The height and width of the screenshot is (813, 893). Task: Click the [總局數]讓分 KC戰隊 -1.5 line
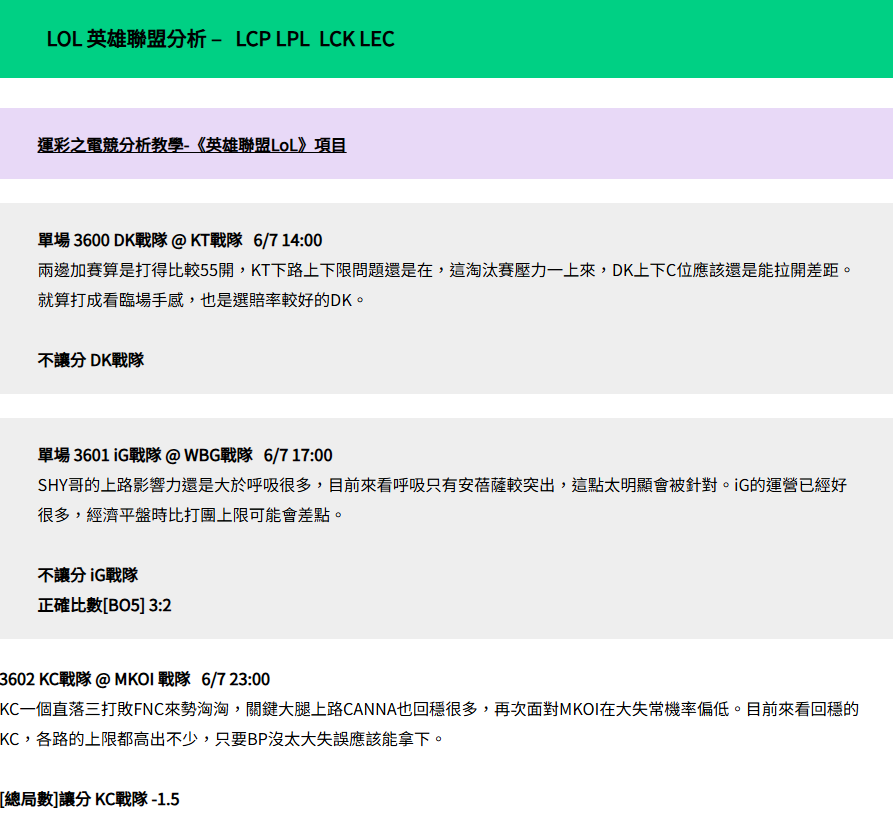pyautogui.click(x=90, y=799)
